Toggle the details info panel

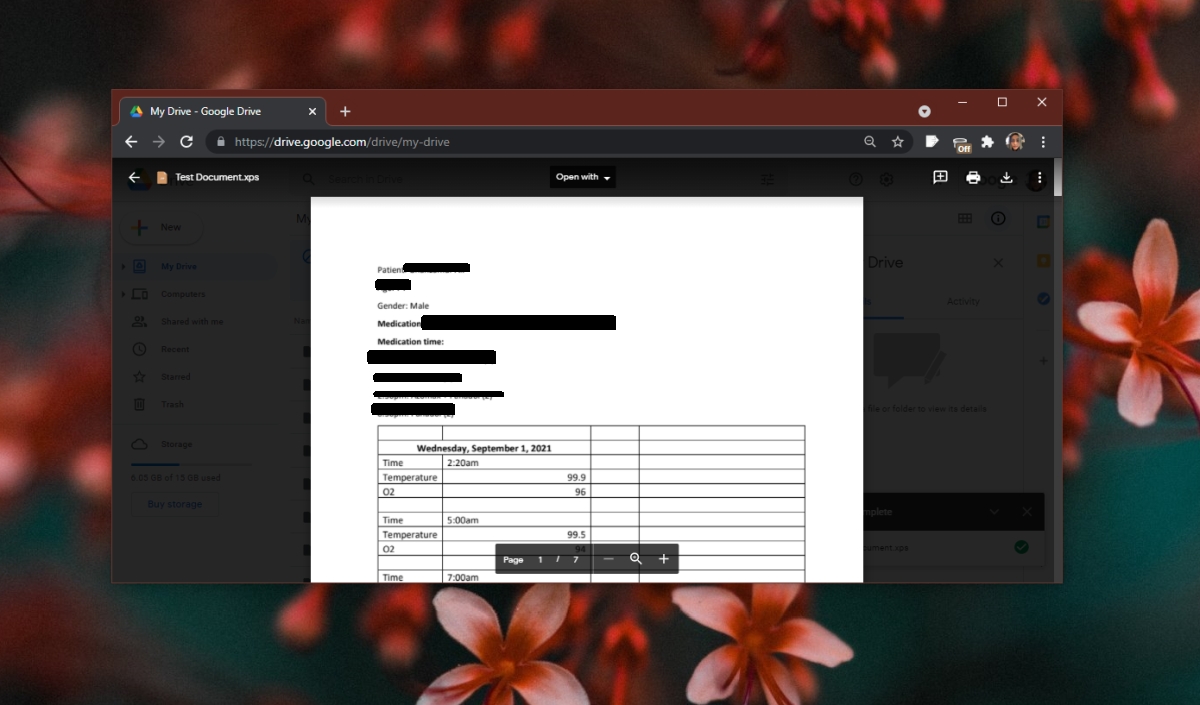[998, 218]
